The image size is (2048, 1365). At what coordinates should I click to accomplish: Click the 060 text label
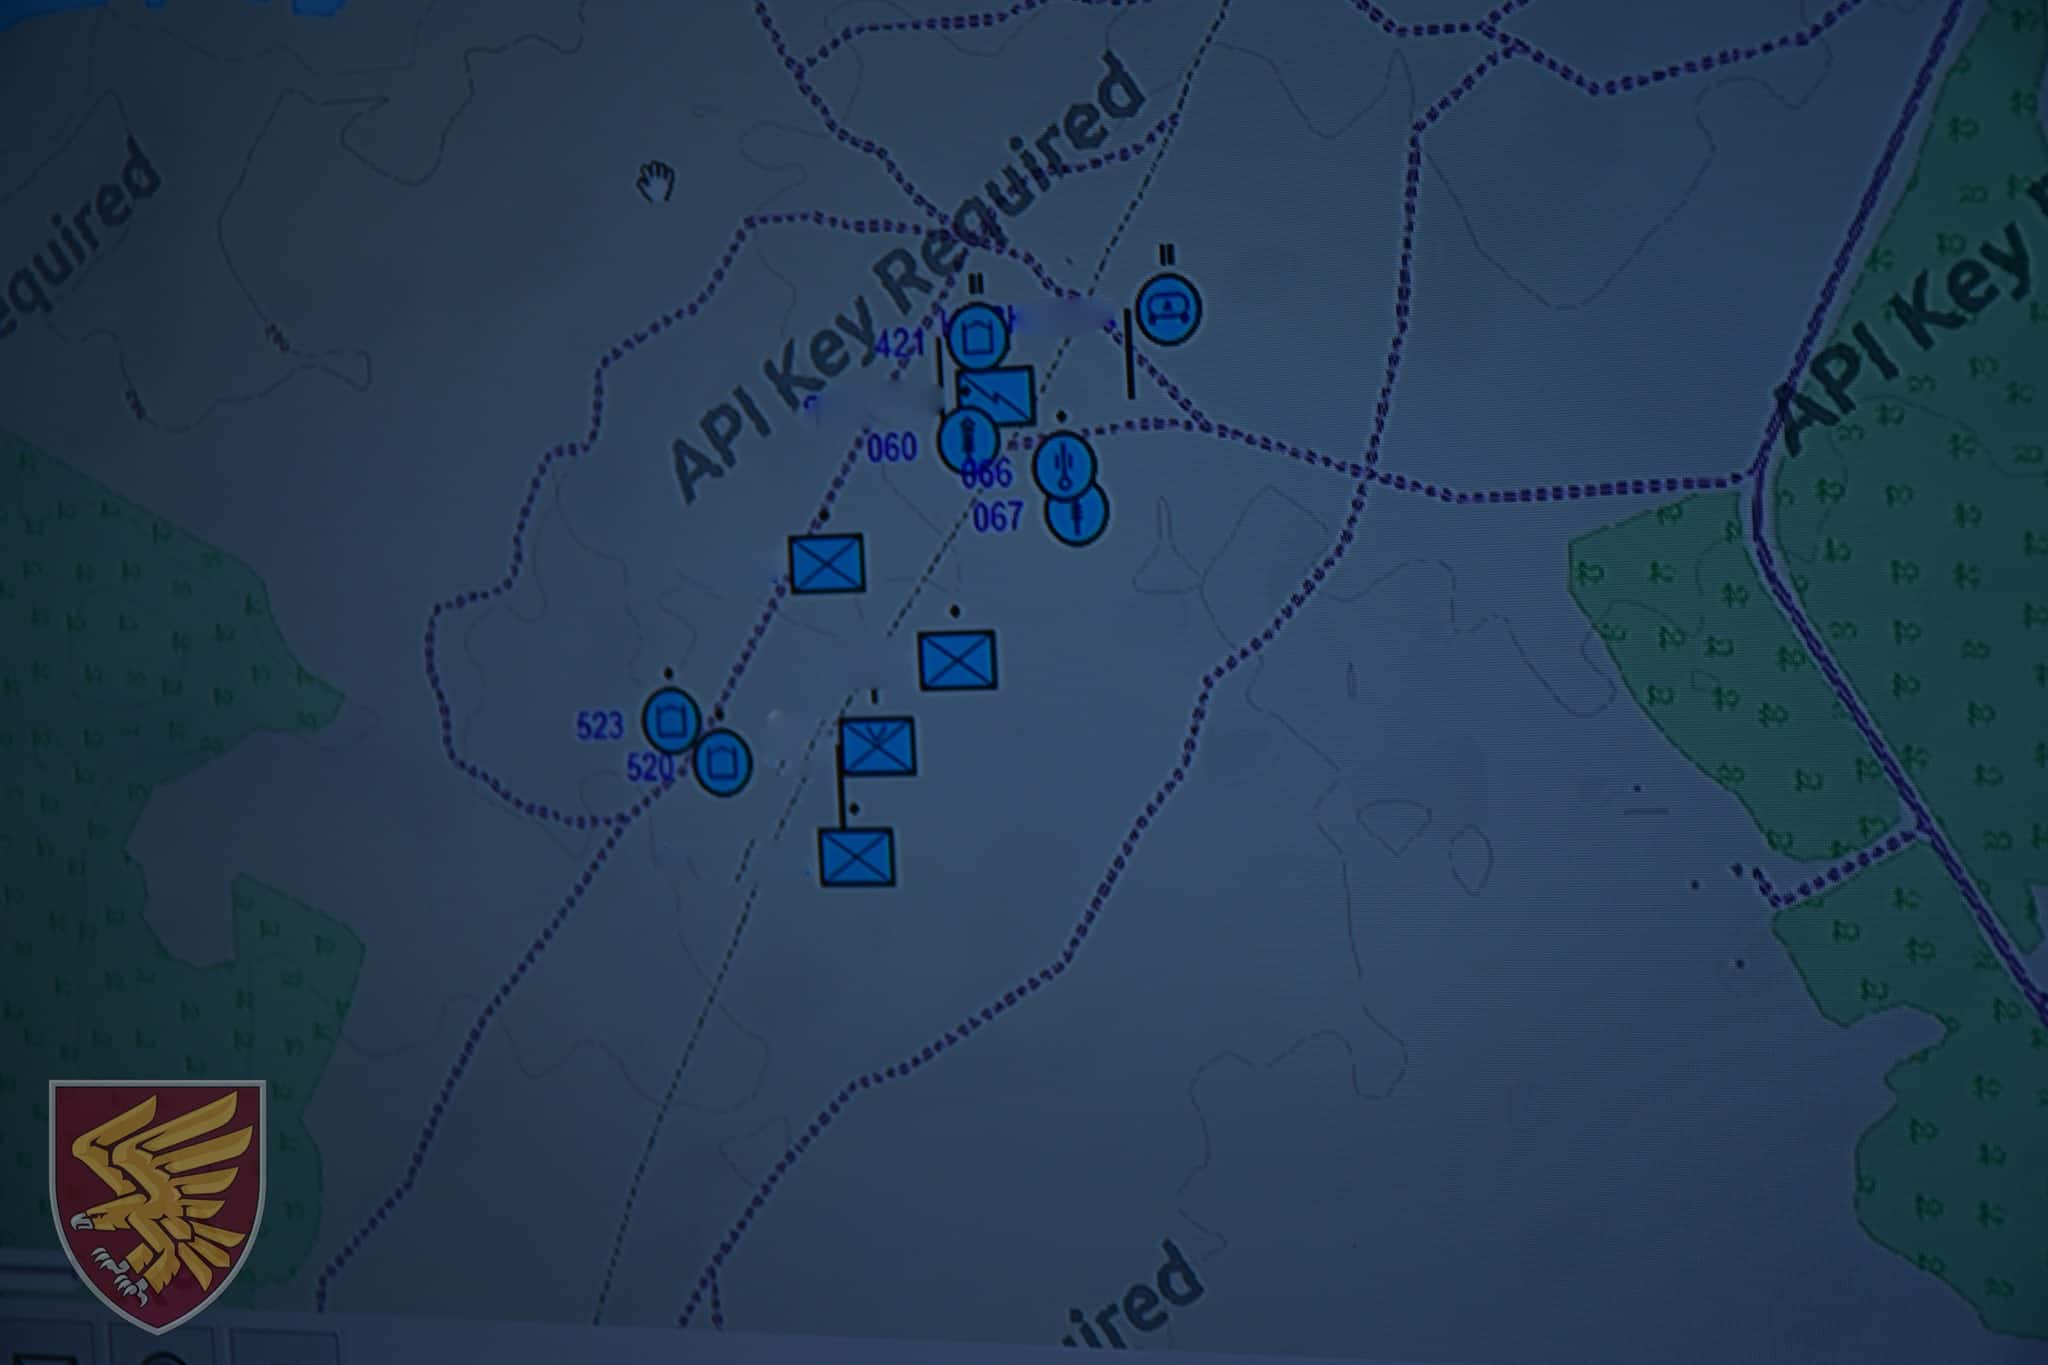coord(891,448)
